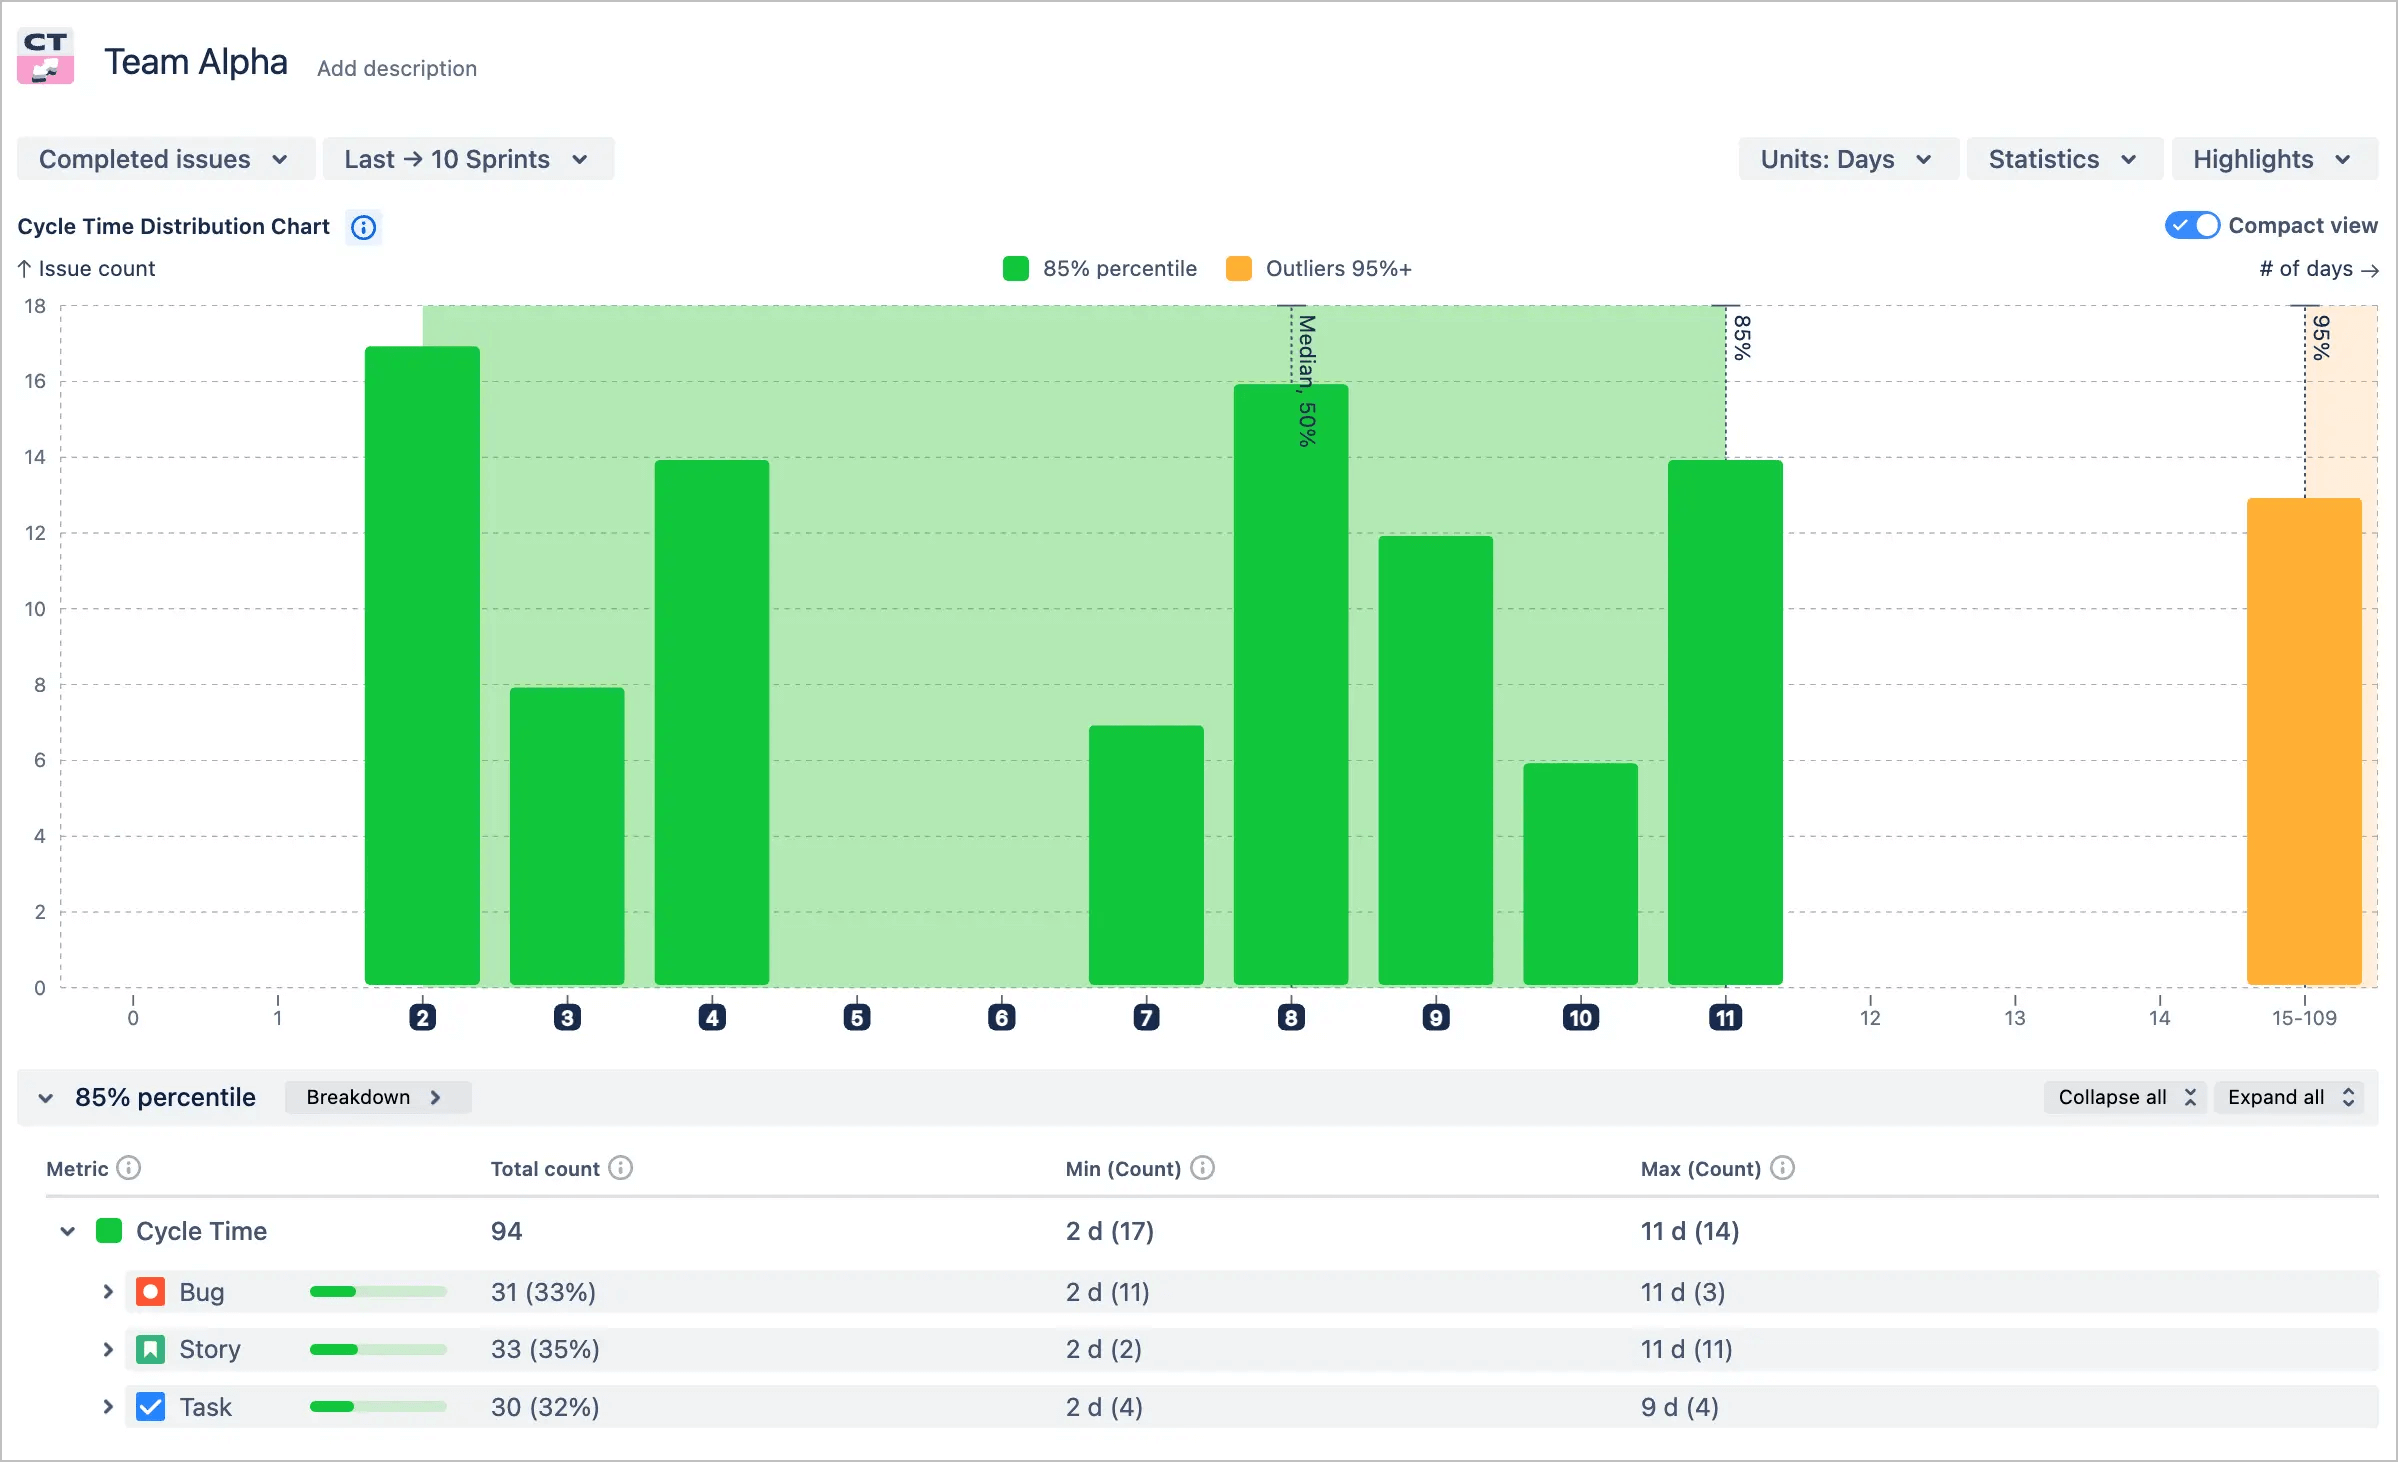Viewport: 2398px width, 1462px height.
Task: Click the Team Alpha CT avatar
Action: 46,57
